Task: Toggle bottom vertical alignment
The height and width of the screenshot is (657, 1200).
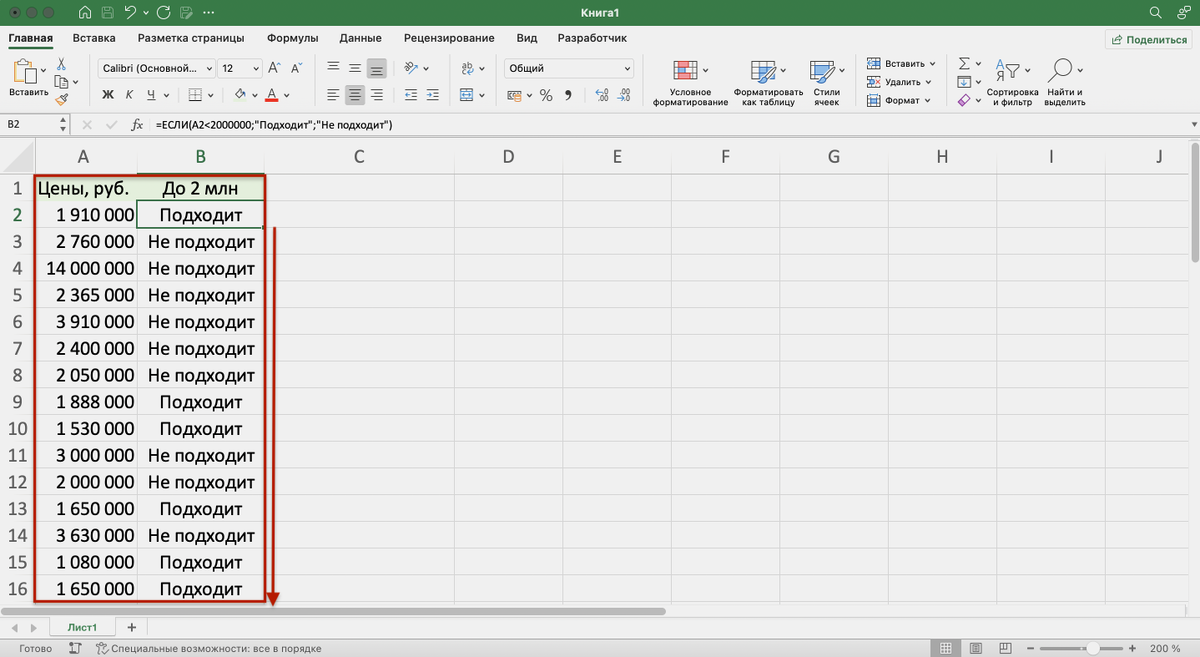Action: [376, 69]
